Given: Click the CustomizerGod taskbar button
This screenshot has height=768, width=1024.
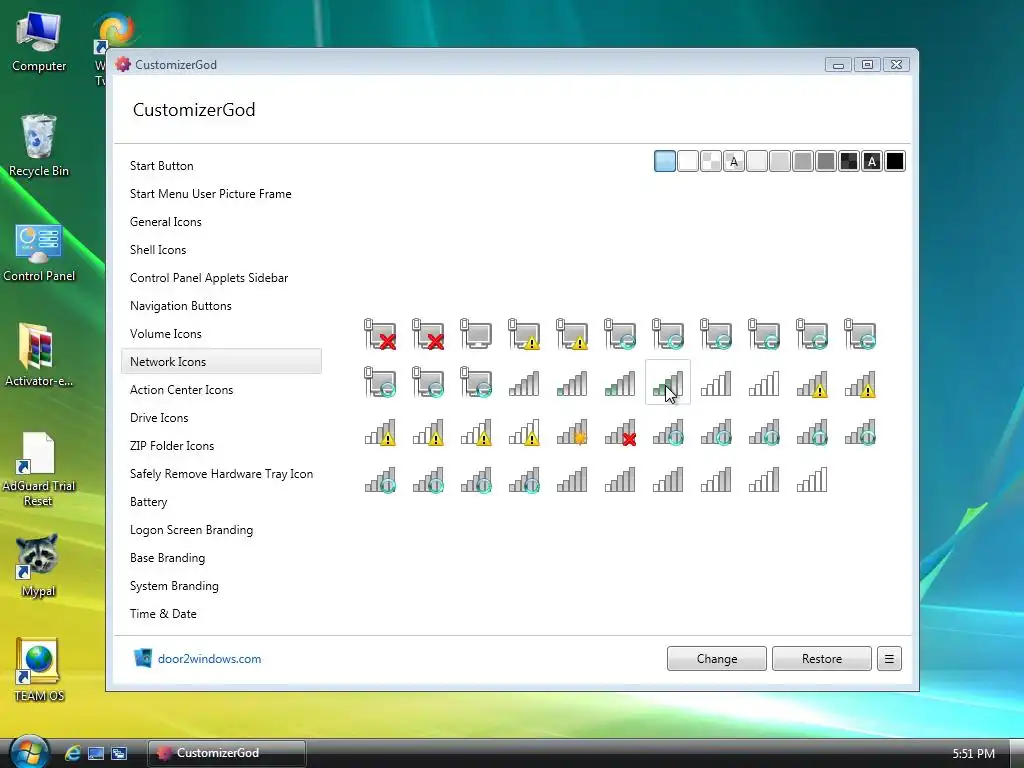Looking at the screenshot, I should click(x=227, y=753).
